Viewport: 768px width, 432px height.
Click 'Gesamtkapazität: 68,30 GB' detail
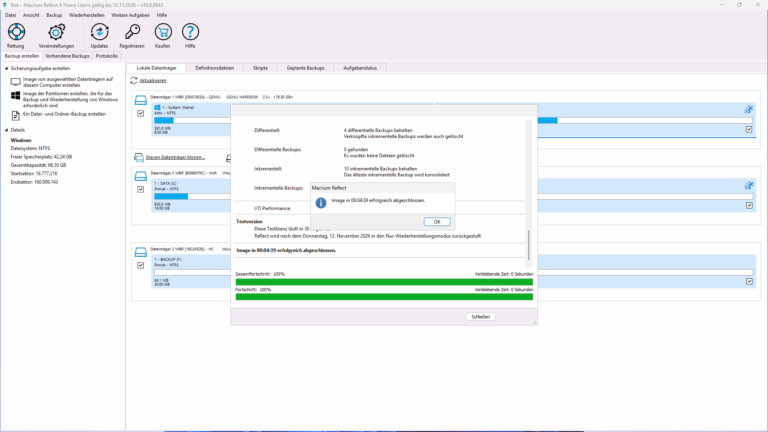38,165
